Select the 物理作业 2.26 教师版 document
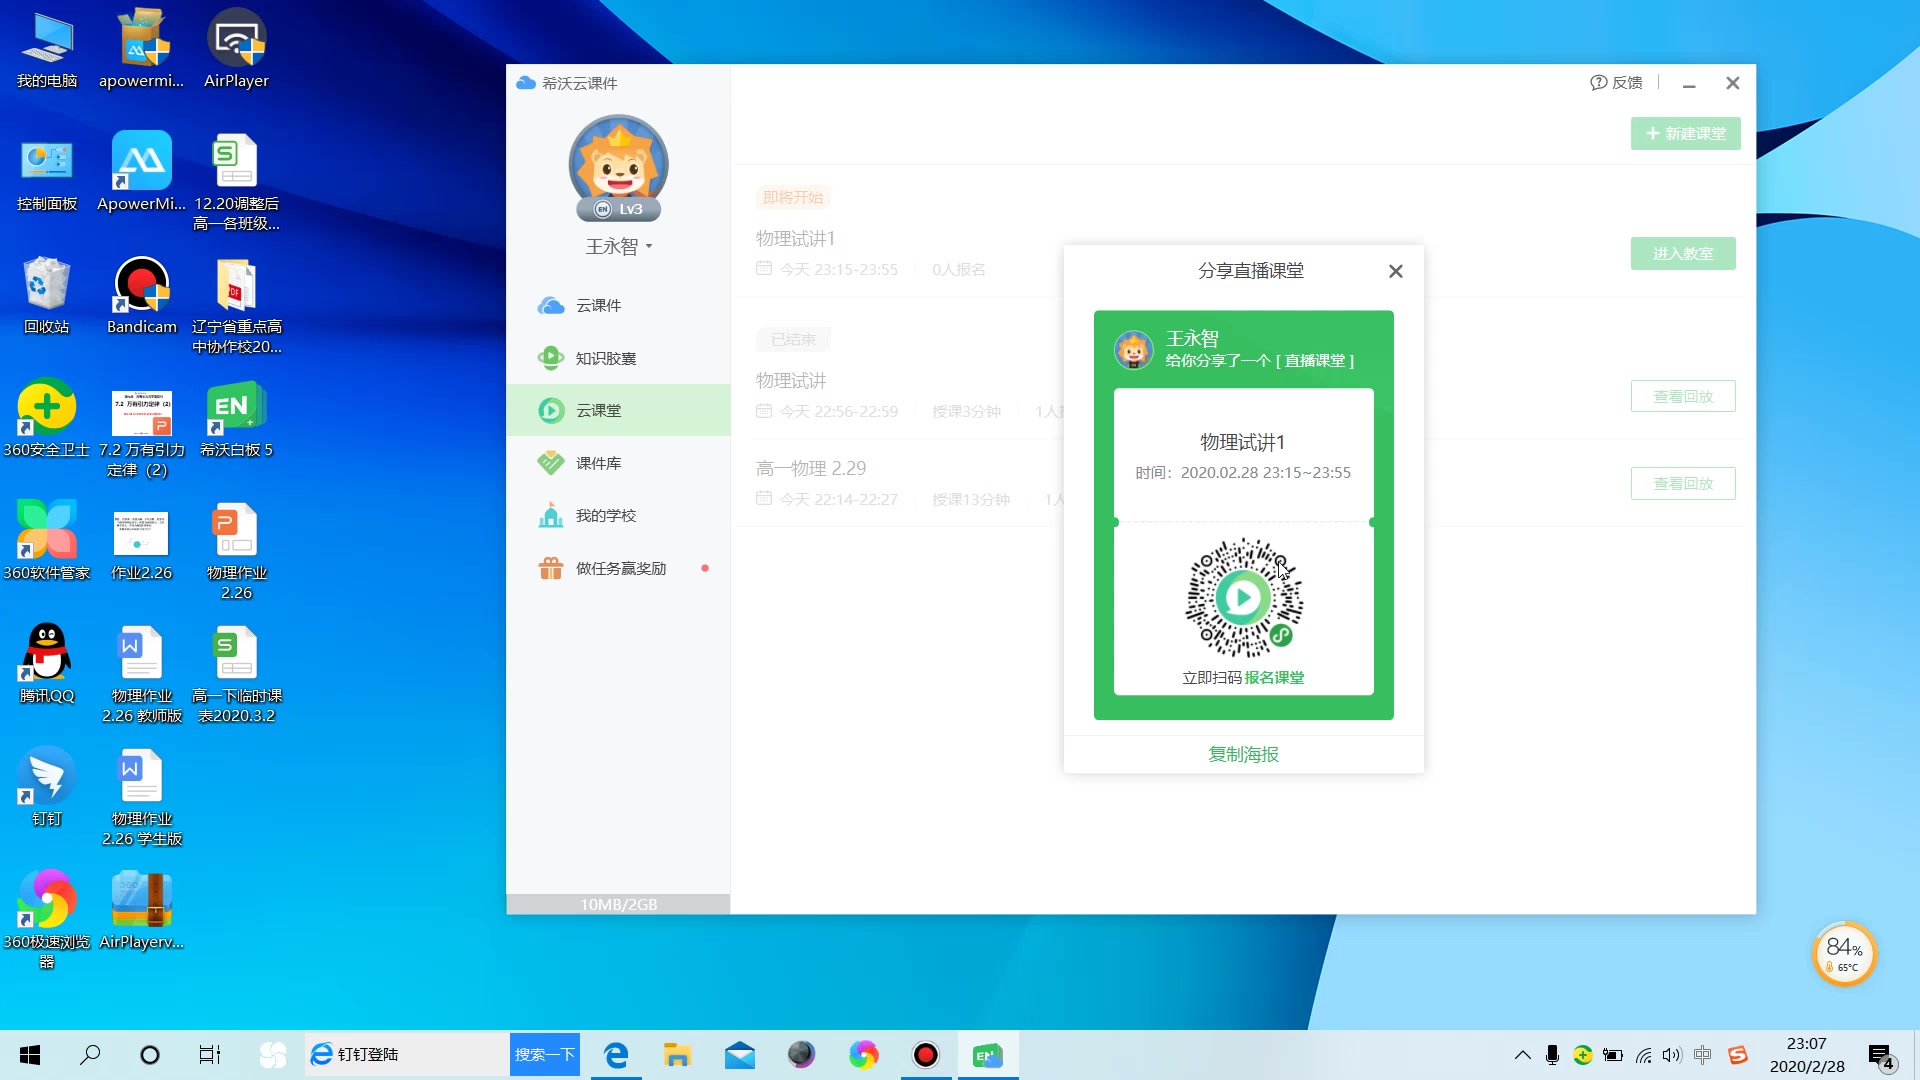 click(142, 675)
